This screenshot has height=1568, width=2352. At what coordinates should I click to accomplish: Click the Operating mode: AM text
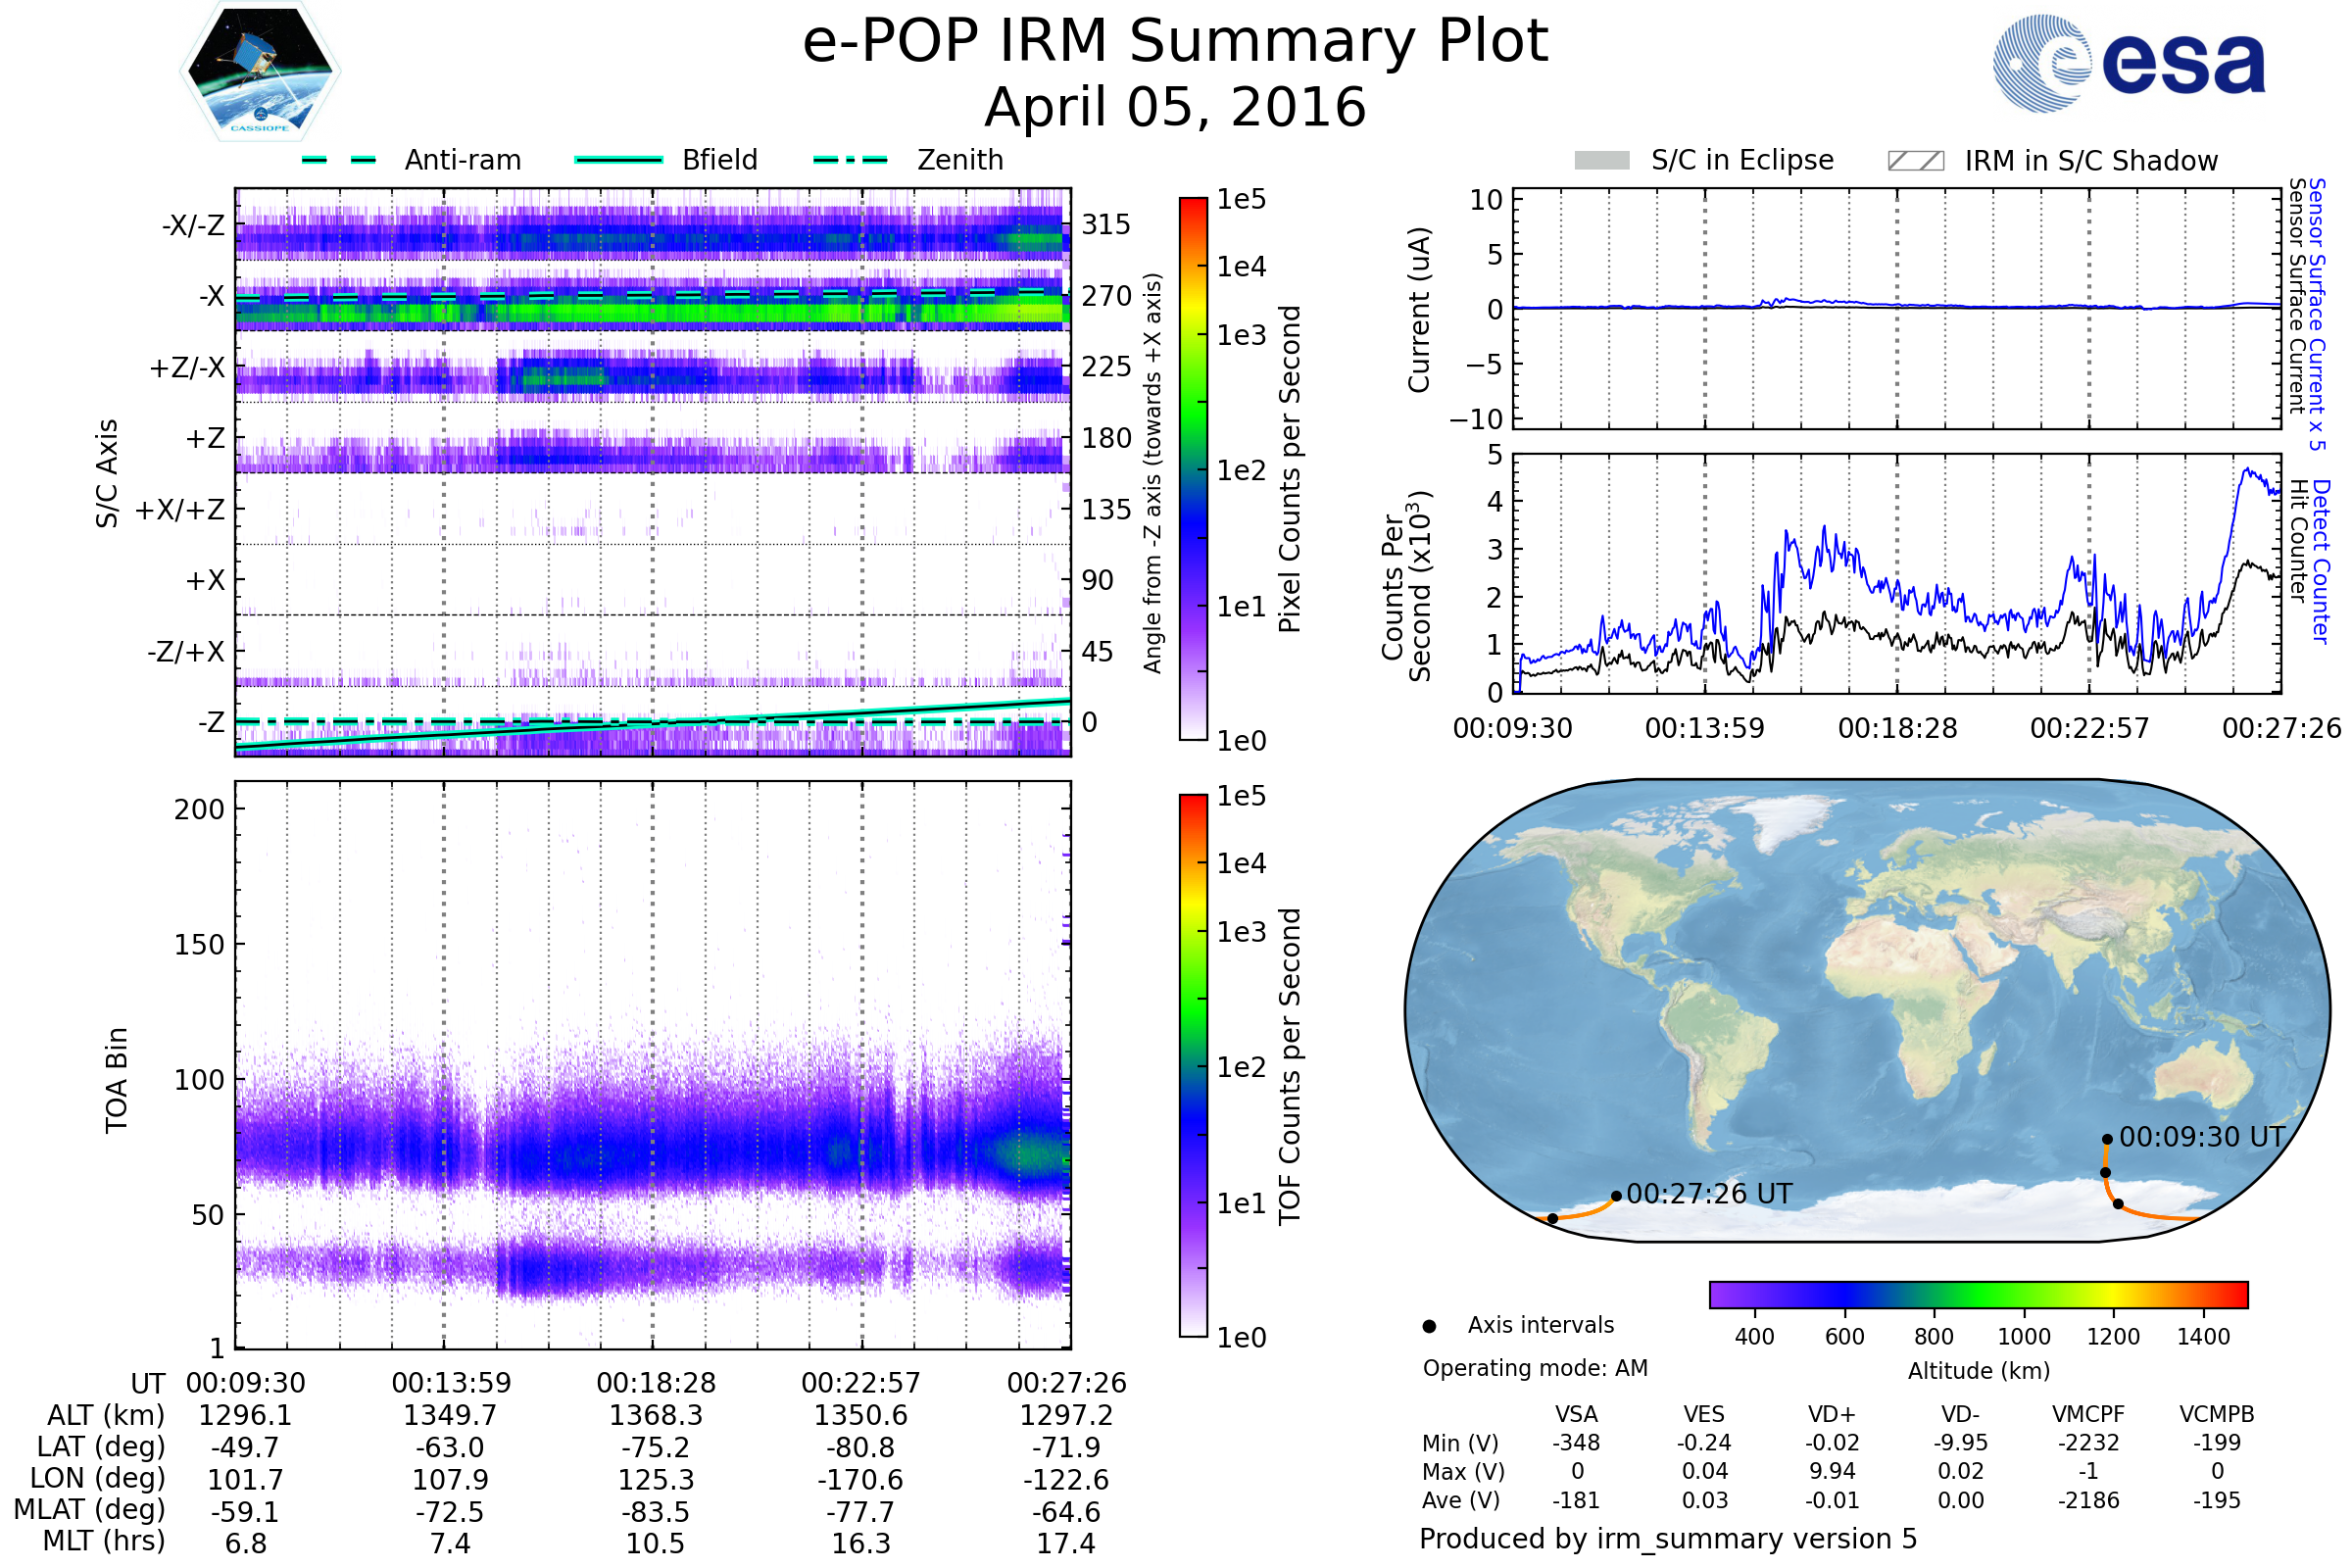click(1535, 1368)
